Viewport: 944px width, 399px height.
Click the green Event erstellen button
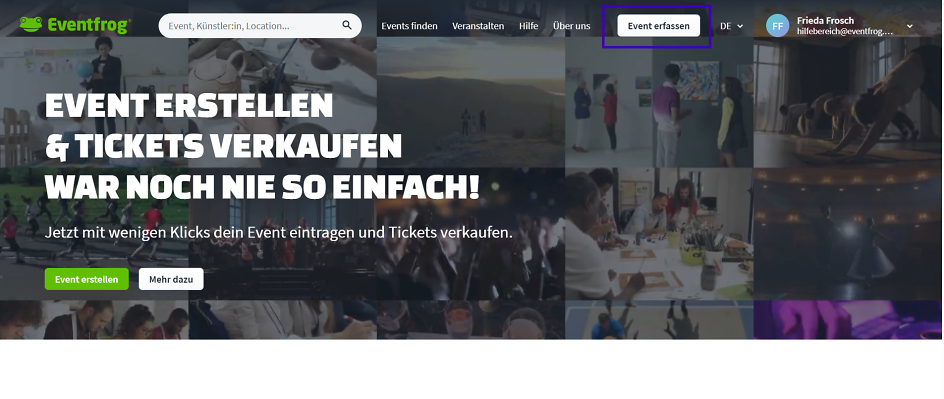coord(87,279)
